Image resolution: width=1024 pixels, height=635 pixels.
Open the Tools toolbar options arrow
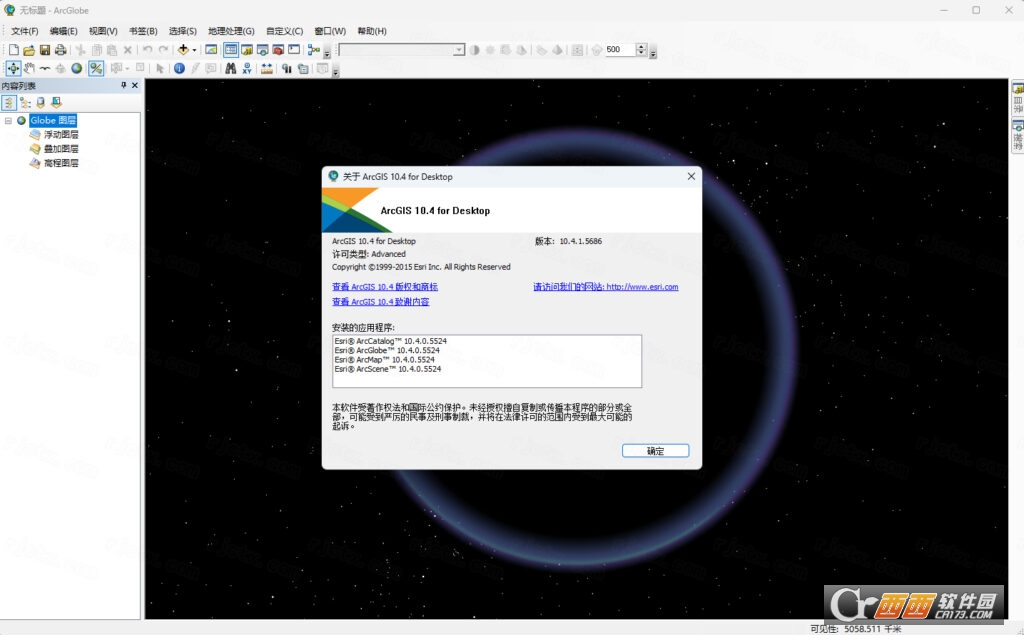(x=336, y=71)
